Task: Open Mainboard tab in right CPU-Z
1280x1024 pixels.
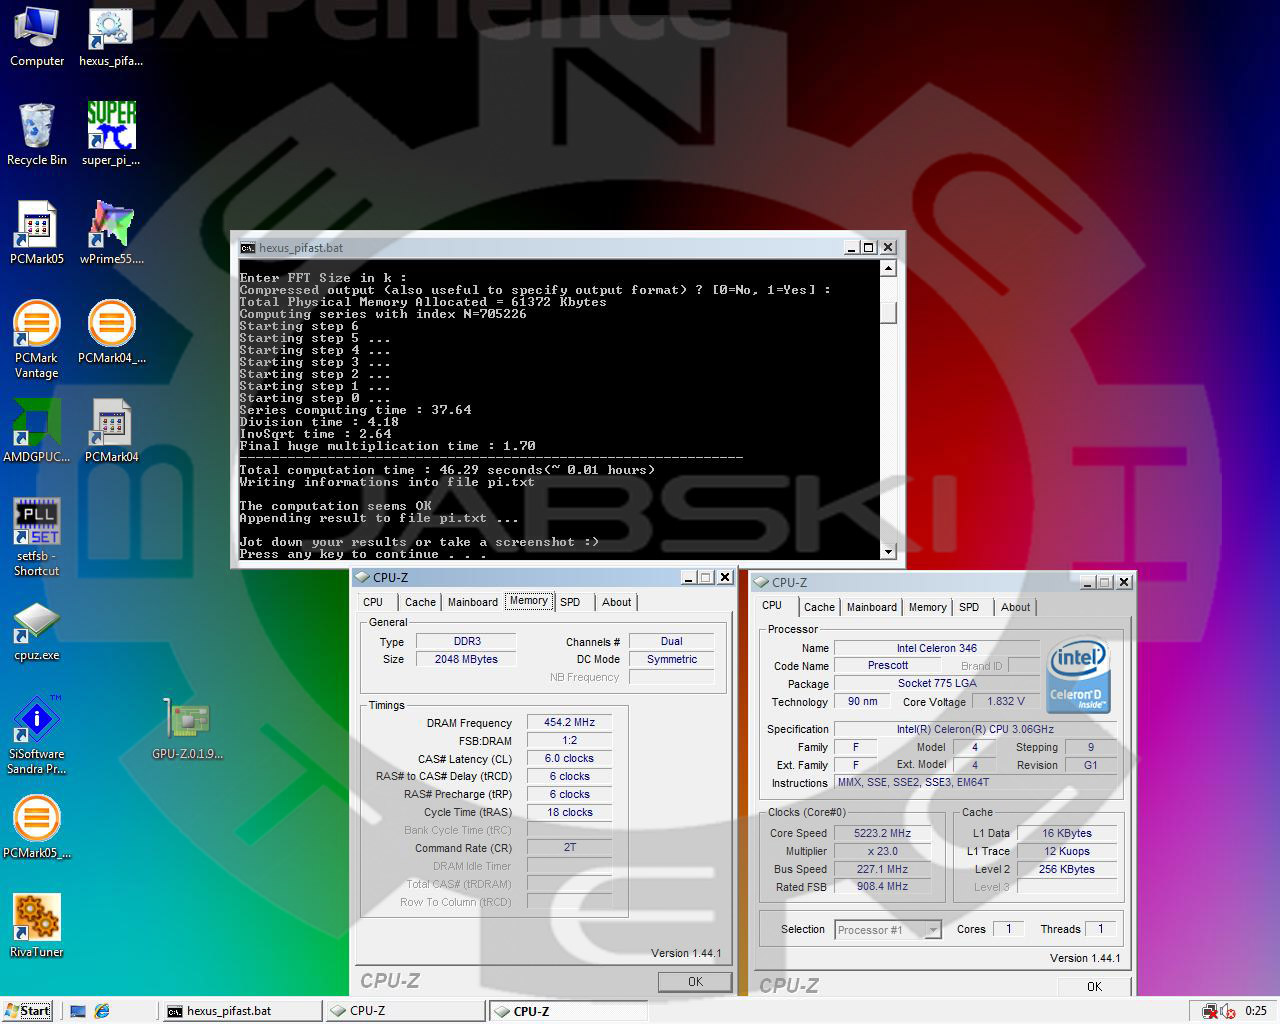Action: (x=872, y=607)
